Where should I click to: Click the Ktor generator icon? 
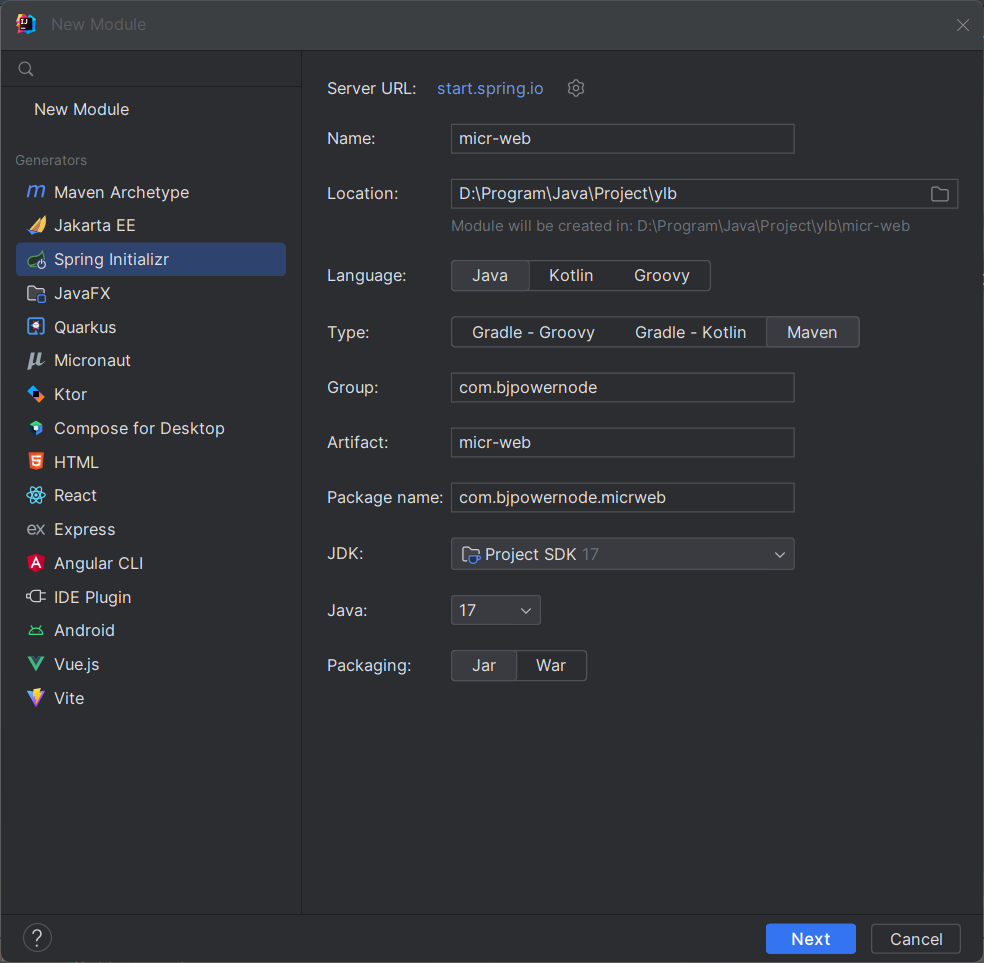coord(36,394)
